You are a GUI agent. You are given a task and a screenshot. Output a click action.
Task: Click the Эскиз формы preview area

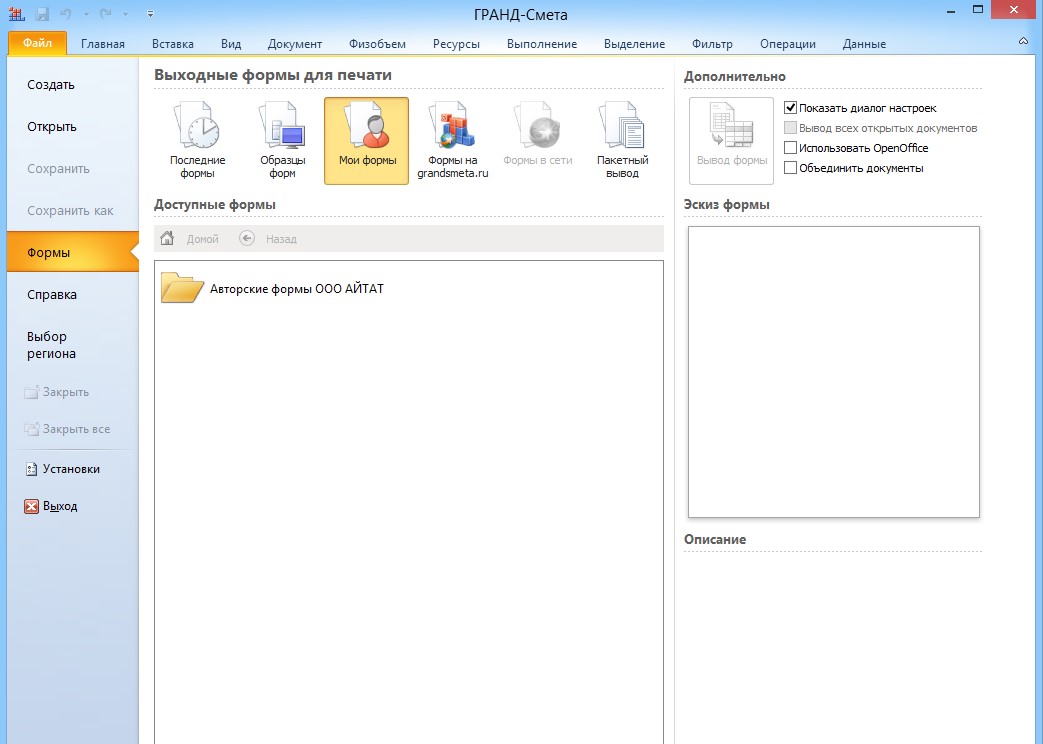point(833,372)
